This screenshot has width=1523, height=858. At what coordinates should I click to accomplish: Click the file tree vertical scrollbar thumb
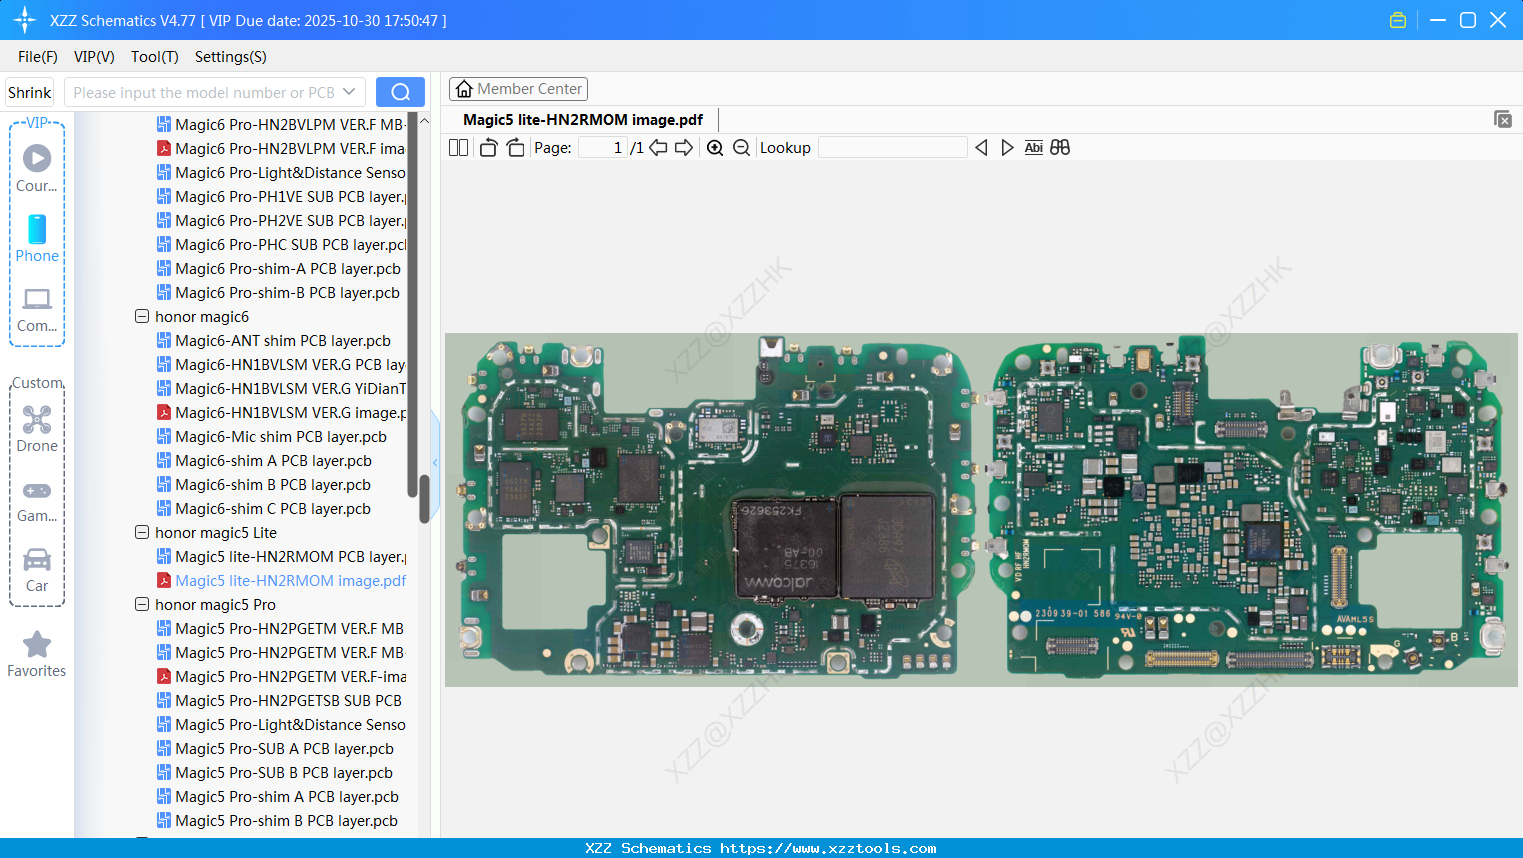(x=424, y=498)
